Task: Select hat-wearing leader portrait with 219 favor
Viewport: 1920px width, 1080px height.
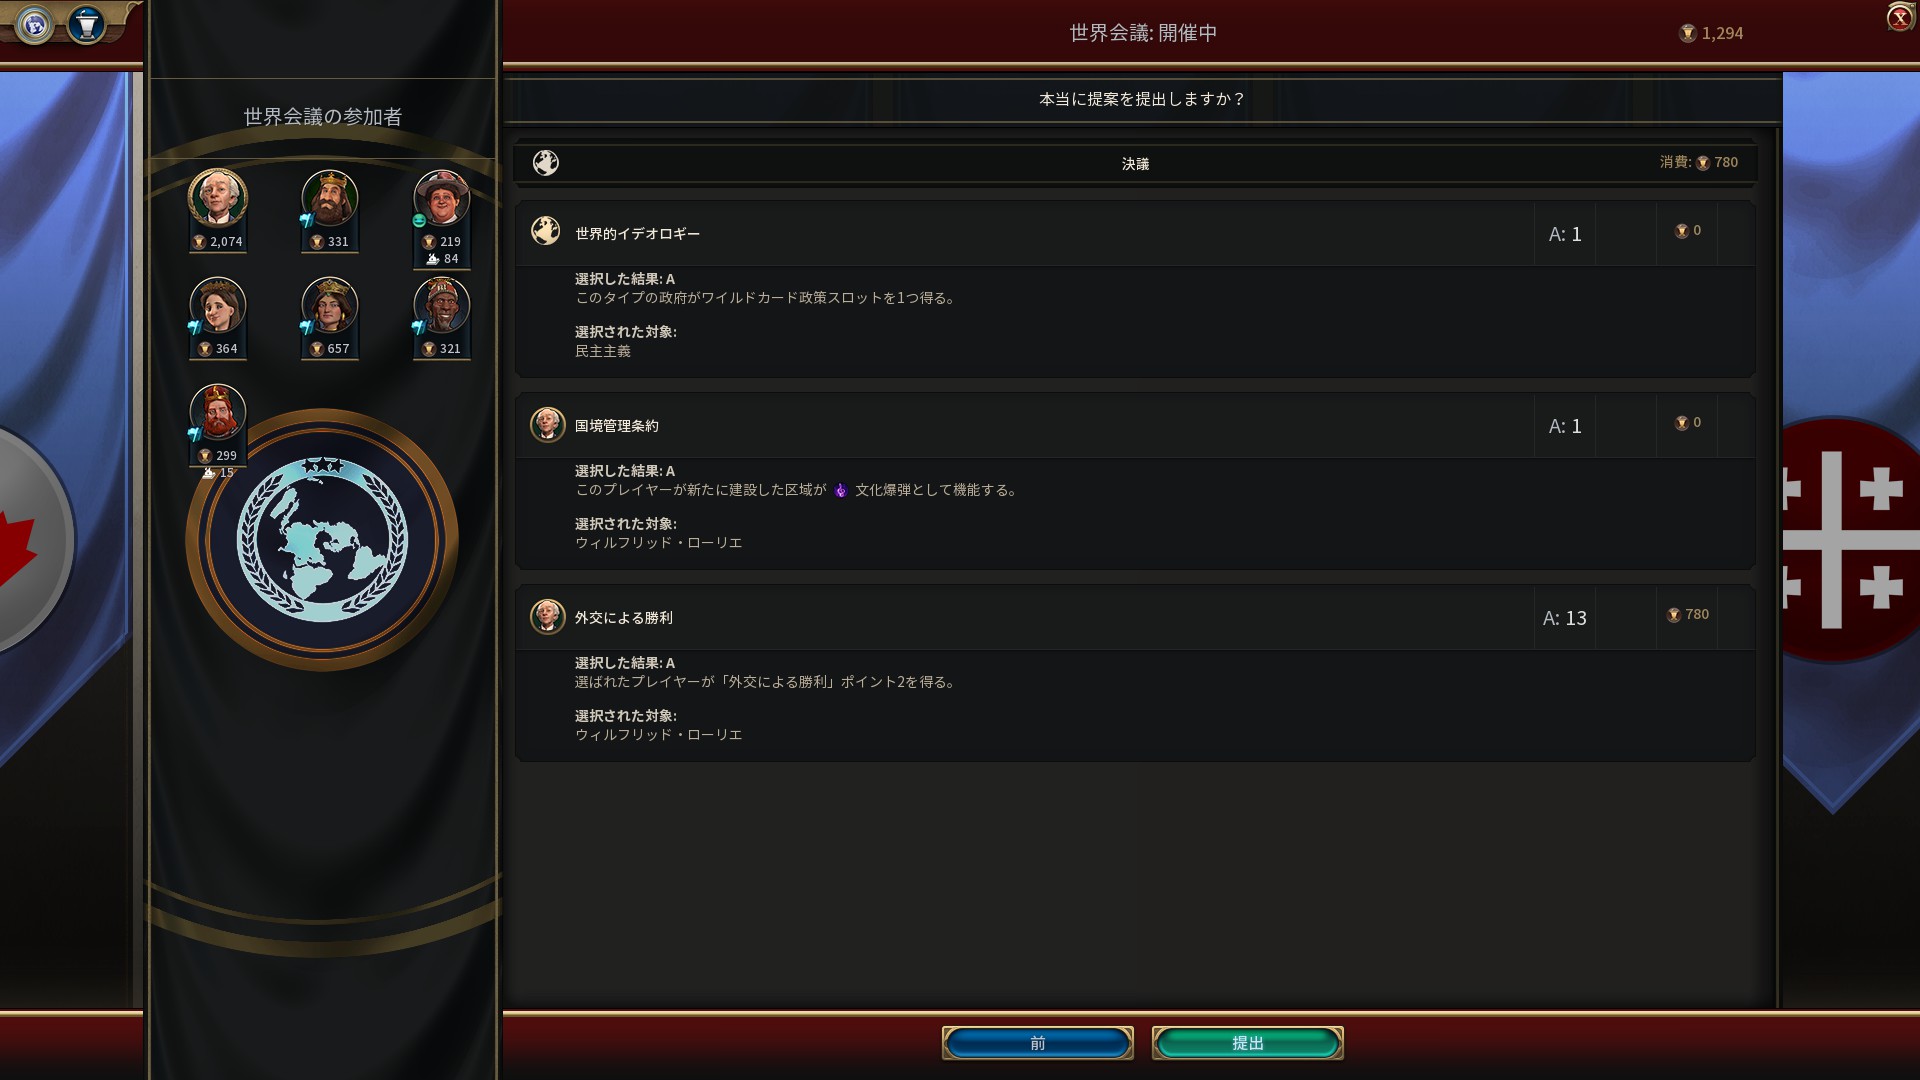Action: (442, 198)
